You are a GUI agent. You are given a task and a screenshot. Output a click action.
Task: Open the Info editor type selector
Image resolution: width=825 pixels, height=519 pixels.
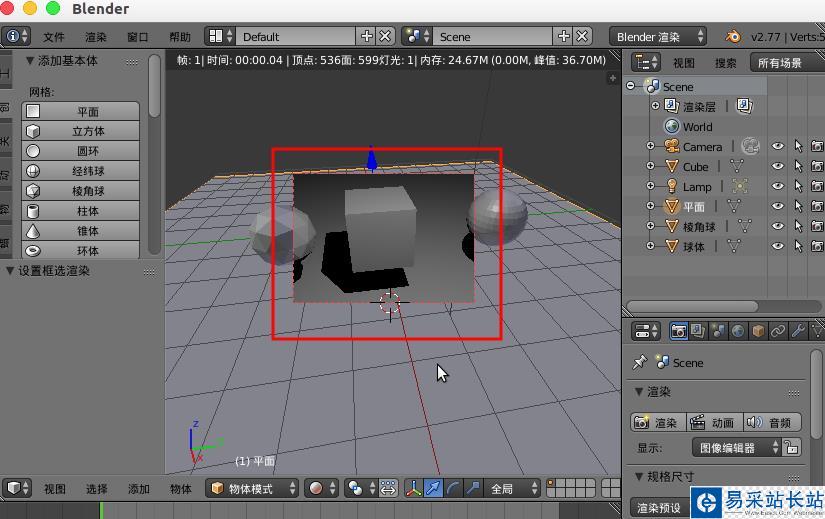[x=16, y=36]
